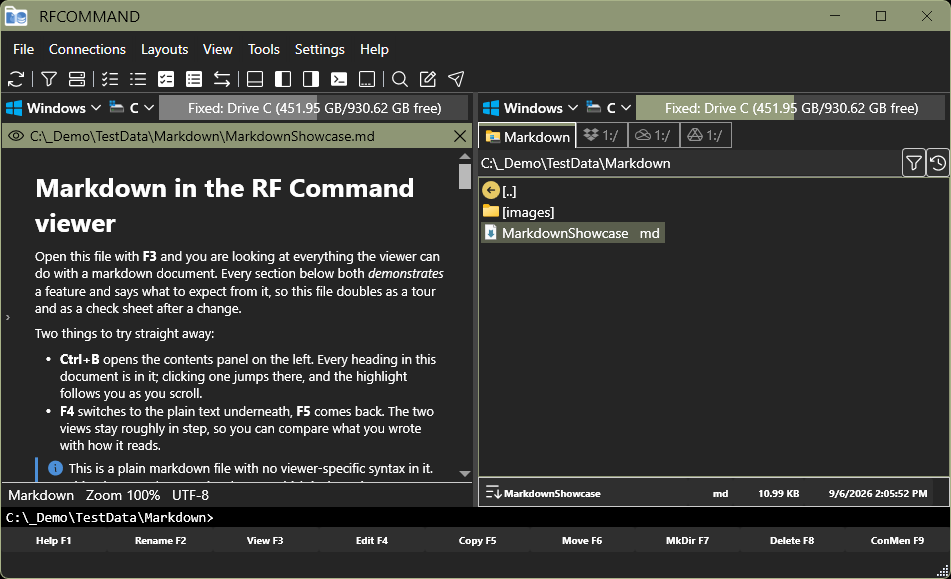
Task: Click the eye icon beside the viewer path
Action: 16,136
